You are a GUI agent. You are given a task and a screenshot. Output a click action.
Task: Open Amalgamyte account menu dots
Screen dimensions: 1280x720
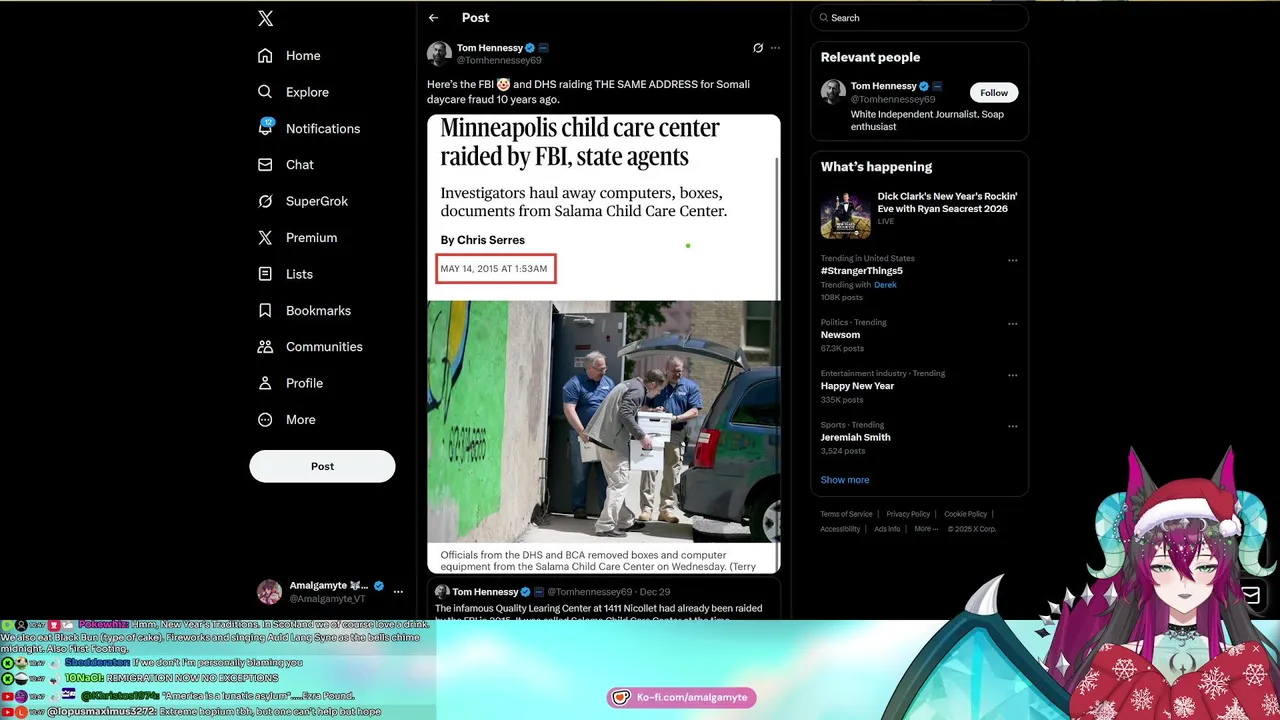tap(398, 592)
